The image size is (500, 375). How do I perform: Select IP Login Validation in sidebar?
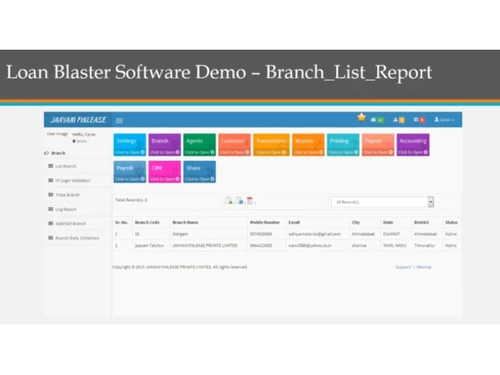pyautogui.click(x=73, y=180)
